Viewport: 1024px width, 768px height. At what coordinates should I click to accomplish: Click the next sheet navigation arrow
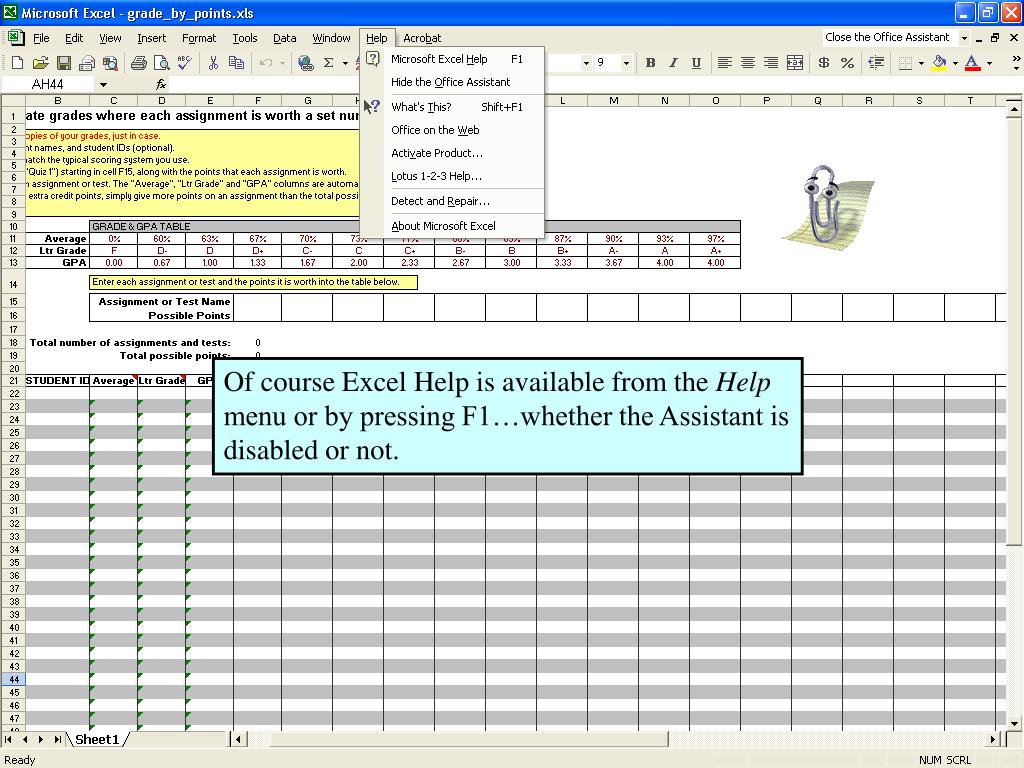(40, 739)
